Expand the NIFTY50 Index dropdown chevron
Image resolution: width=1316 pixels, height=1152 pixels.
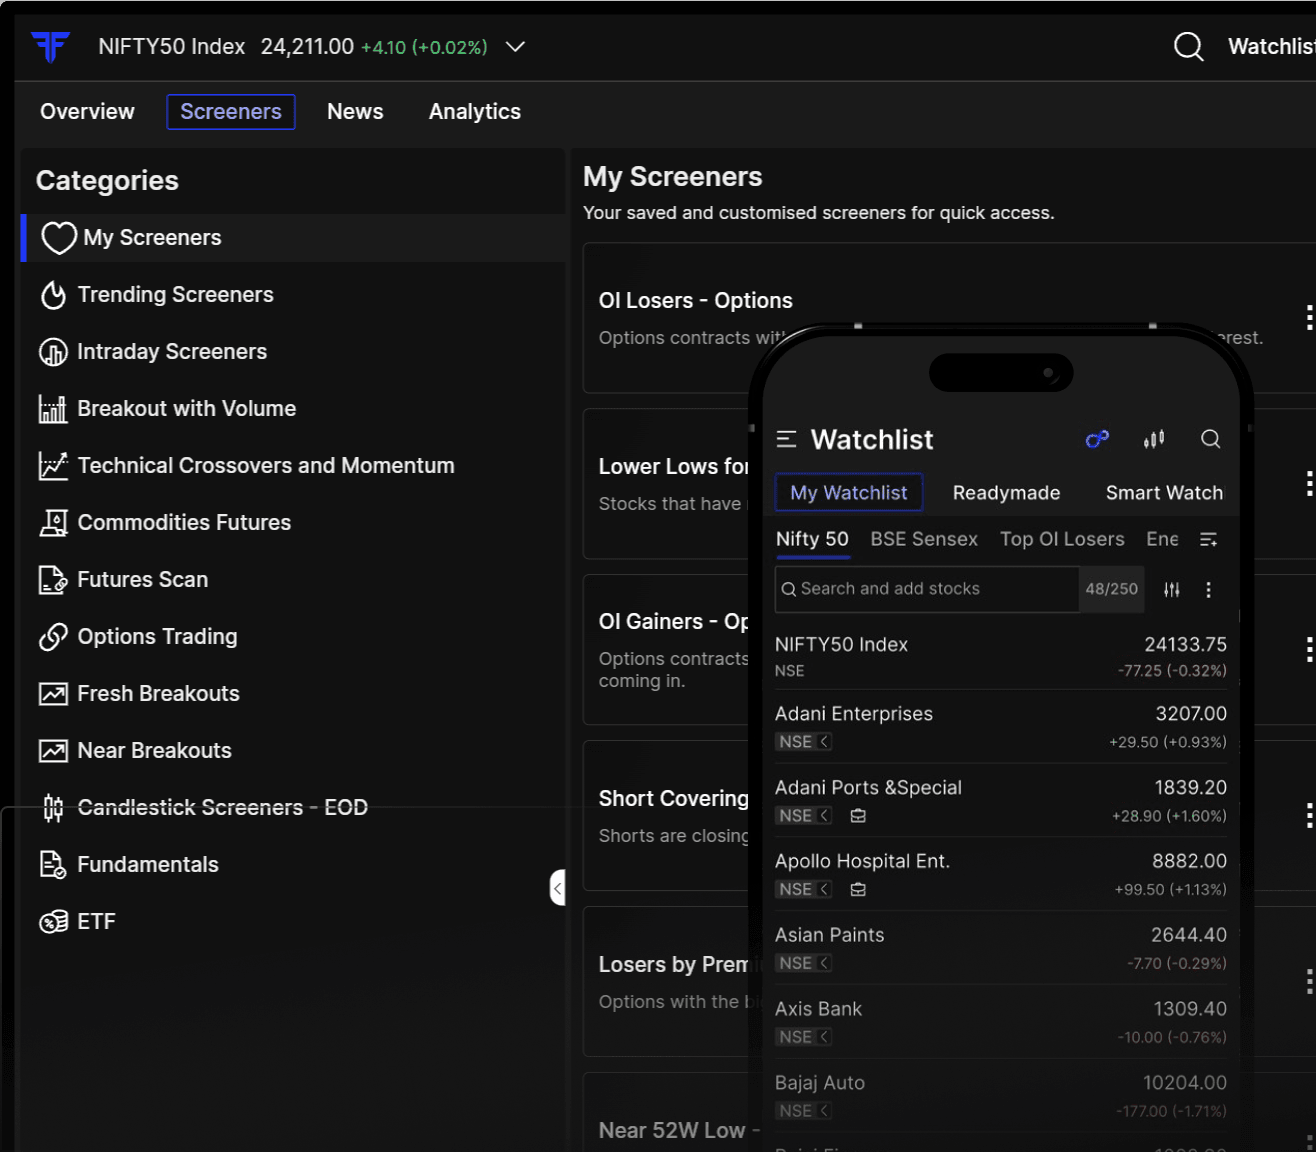tap(515, 47)
